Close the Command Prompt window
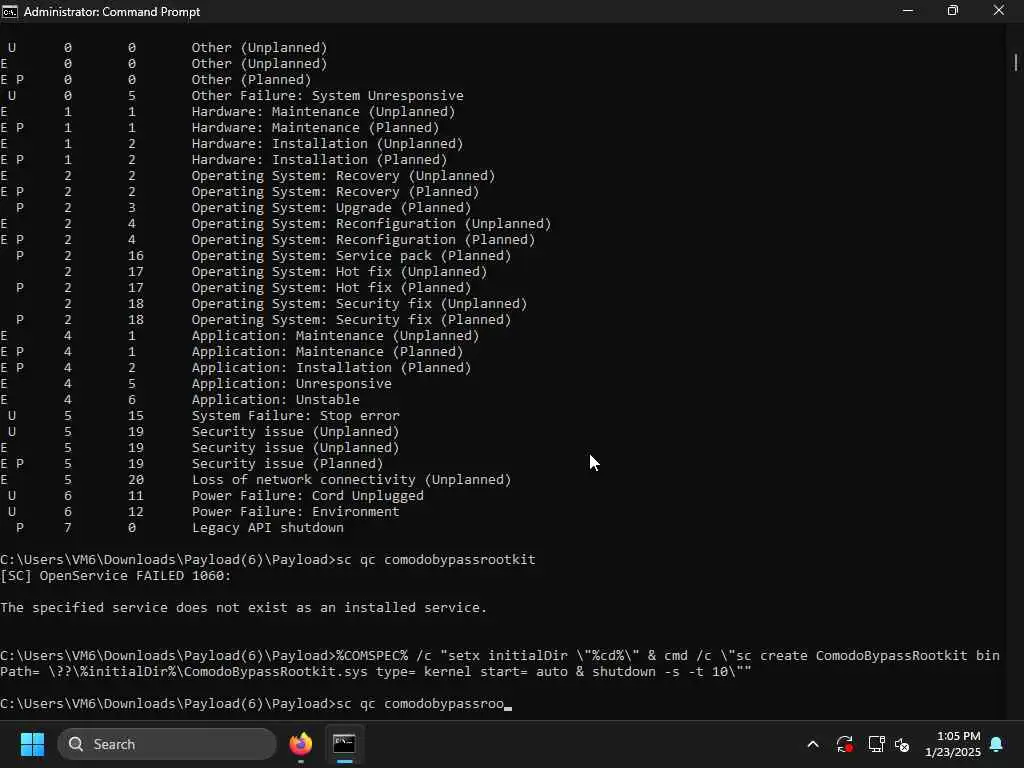Image resolution: width=1024 pixels, height=768 pixels. (999, 11)
